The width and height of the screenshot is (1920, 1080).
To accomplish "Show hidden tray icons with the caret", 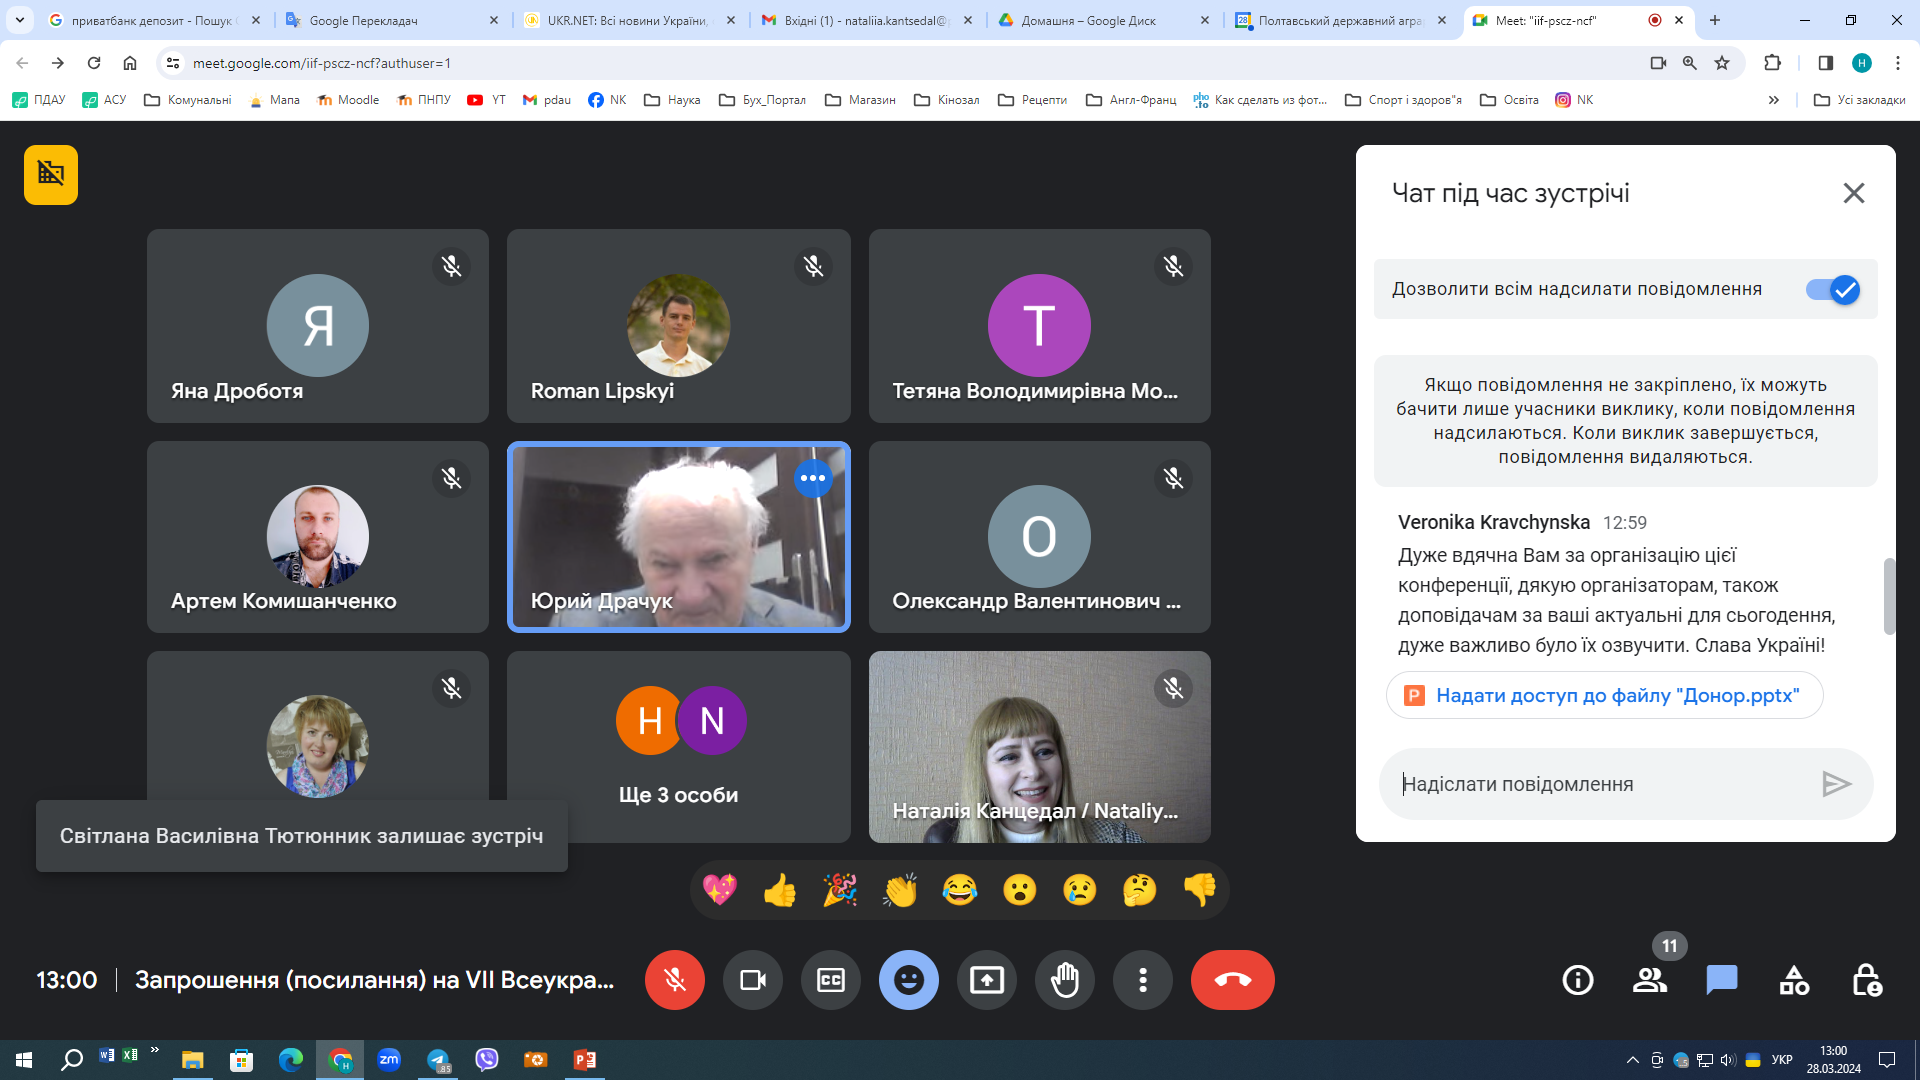I will click(1633, 1060).
